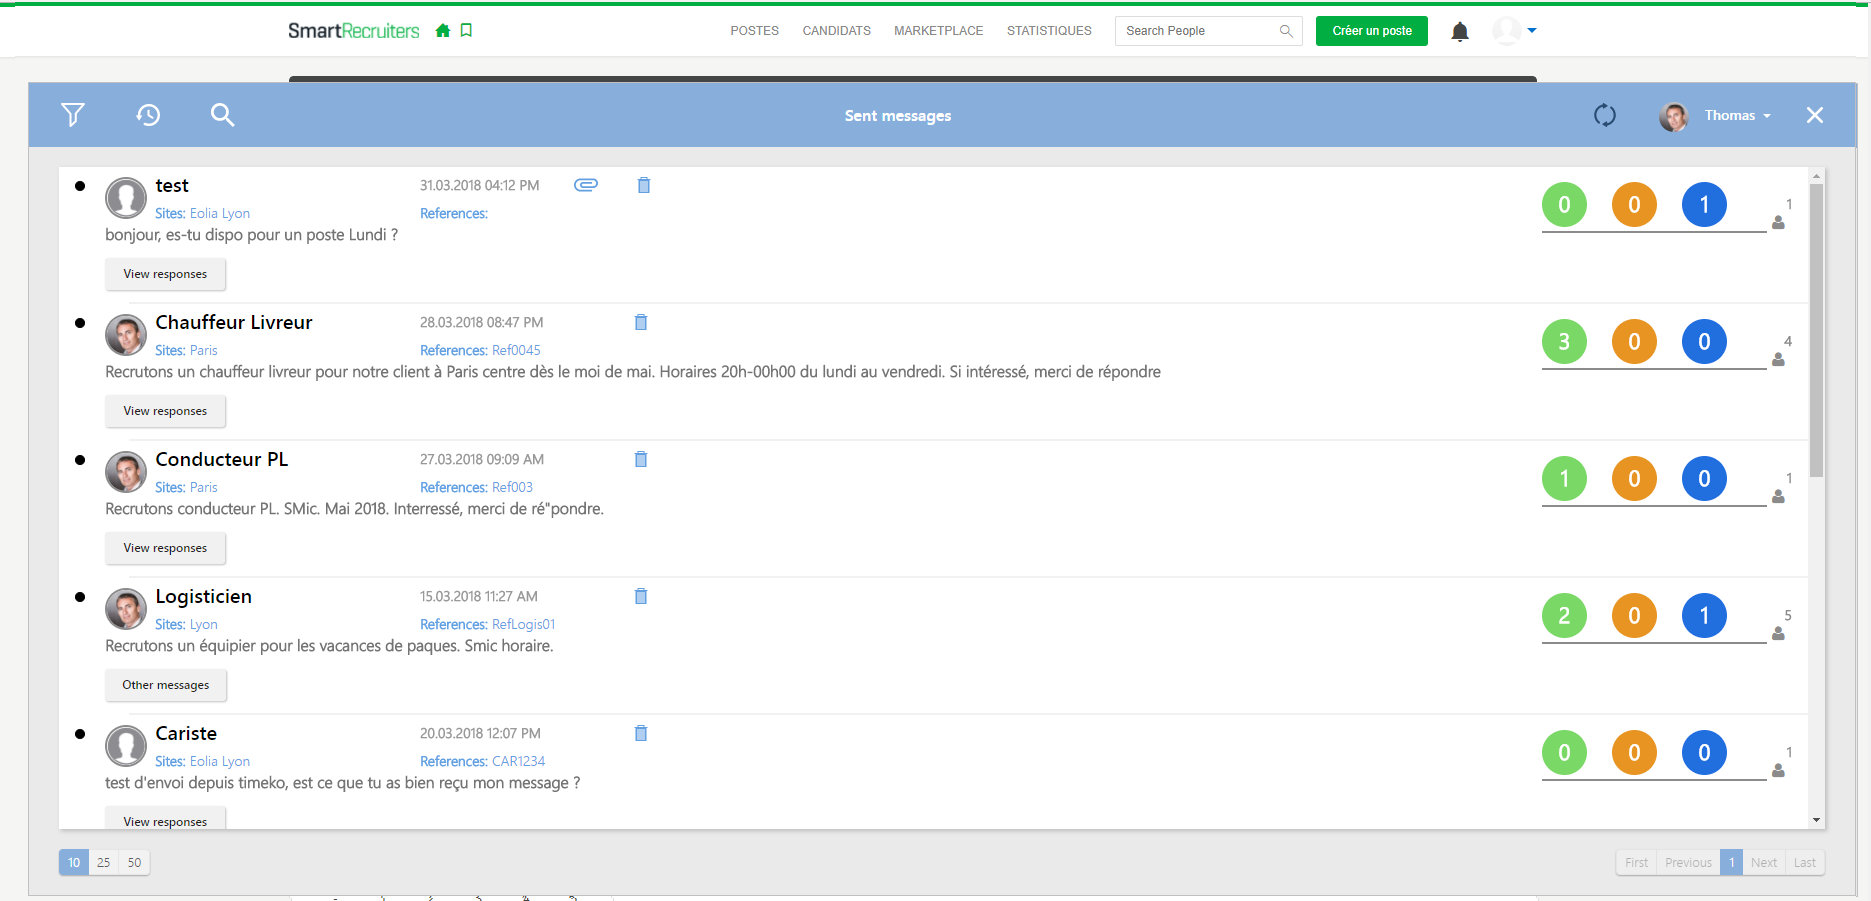Viewport: 1871px width, 901px height.
Task: Click trash icon for Conducteur PL message
Action: click(x=641, y=459)
